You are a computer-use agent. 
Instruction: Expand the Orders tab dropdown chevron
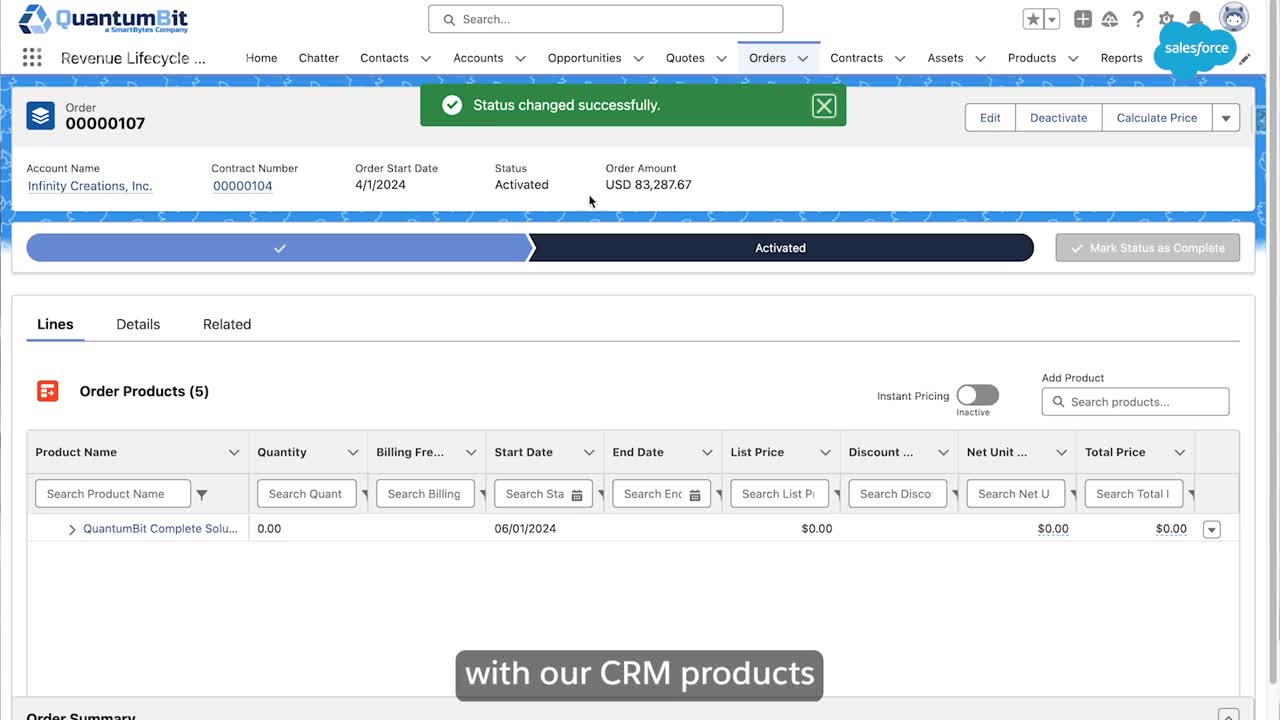point(803,59)
